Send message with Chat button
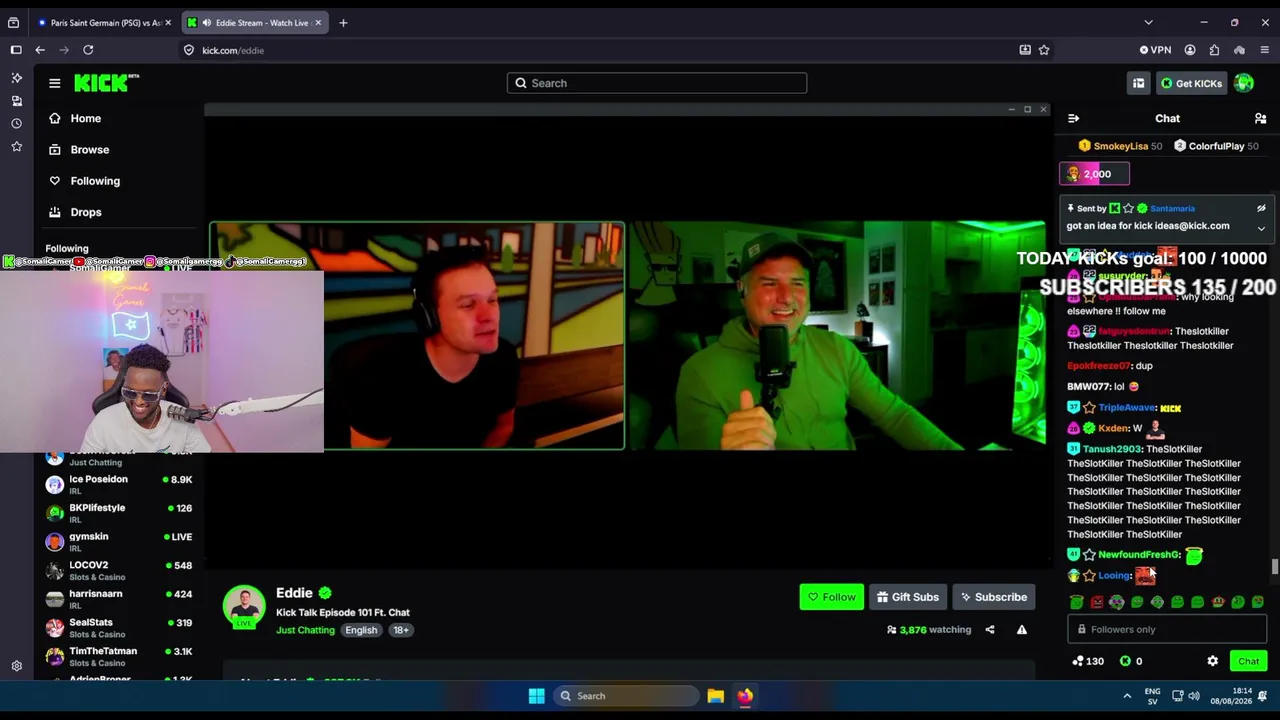 (x=1249, y=661)
